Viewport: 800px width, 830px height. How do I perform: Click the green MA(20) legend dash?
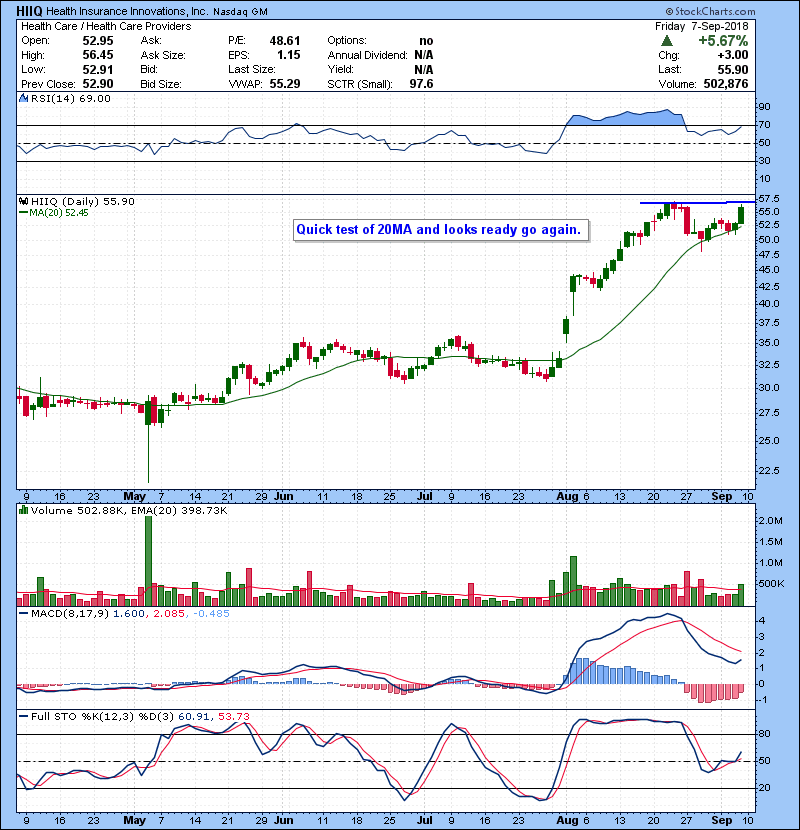tap(23, 213)
